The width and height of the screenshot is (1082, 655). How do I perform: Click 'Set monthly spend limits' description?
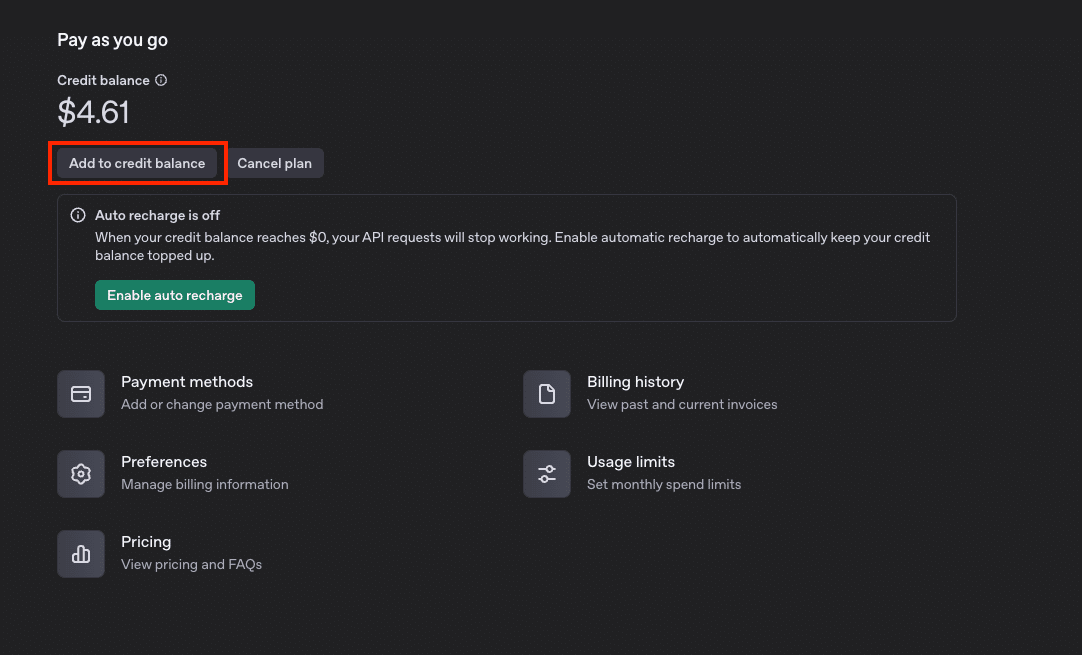pos(664,485)
